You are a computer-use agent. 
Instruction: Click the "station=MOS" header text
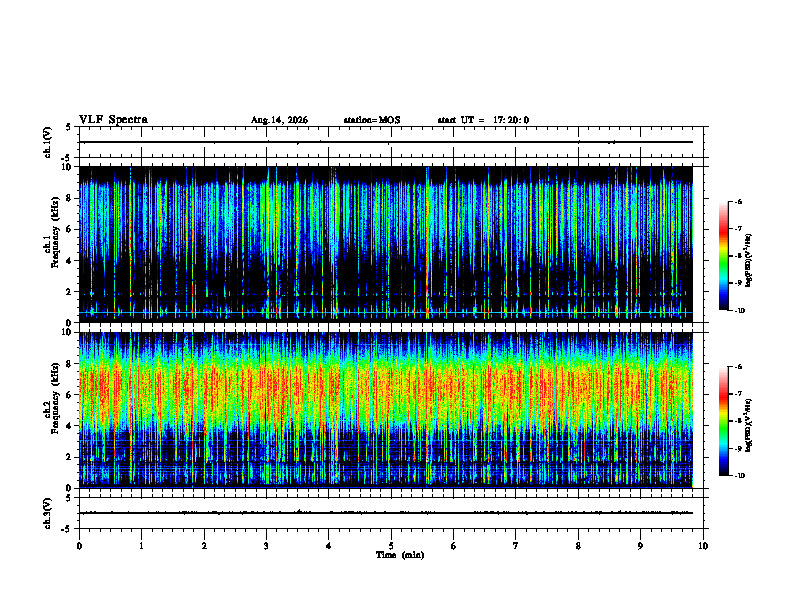pos(372,120)
